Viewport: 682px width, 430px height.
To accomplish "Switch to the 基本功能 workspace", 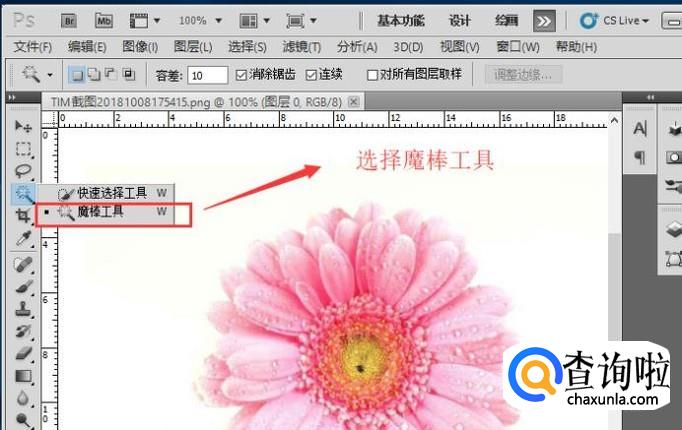I will 401,20.
